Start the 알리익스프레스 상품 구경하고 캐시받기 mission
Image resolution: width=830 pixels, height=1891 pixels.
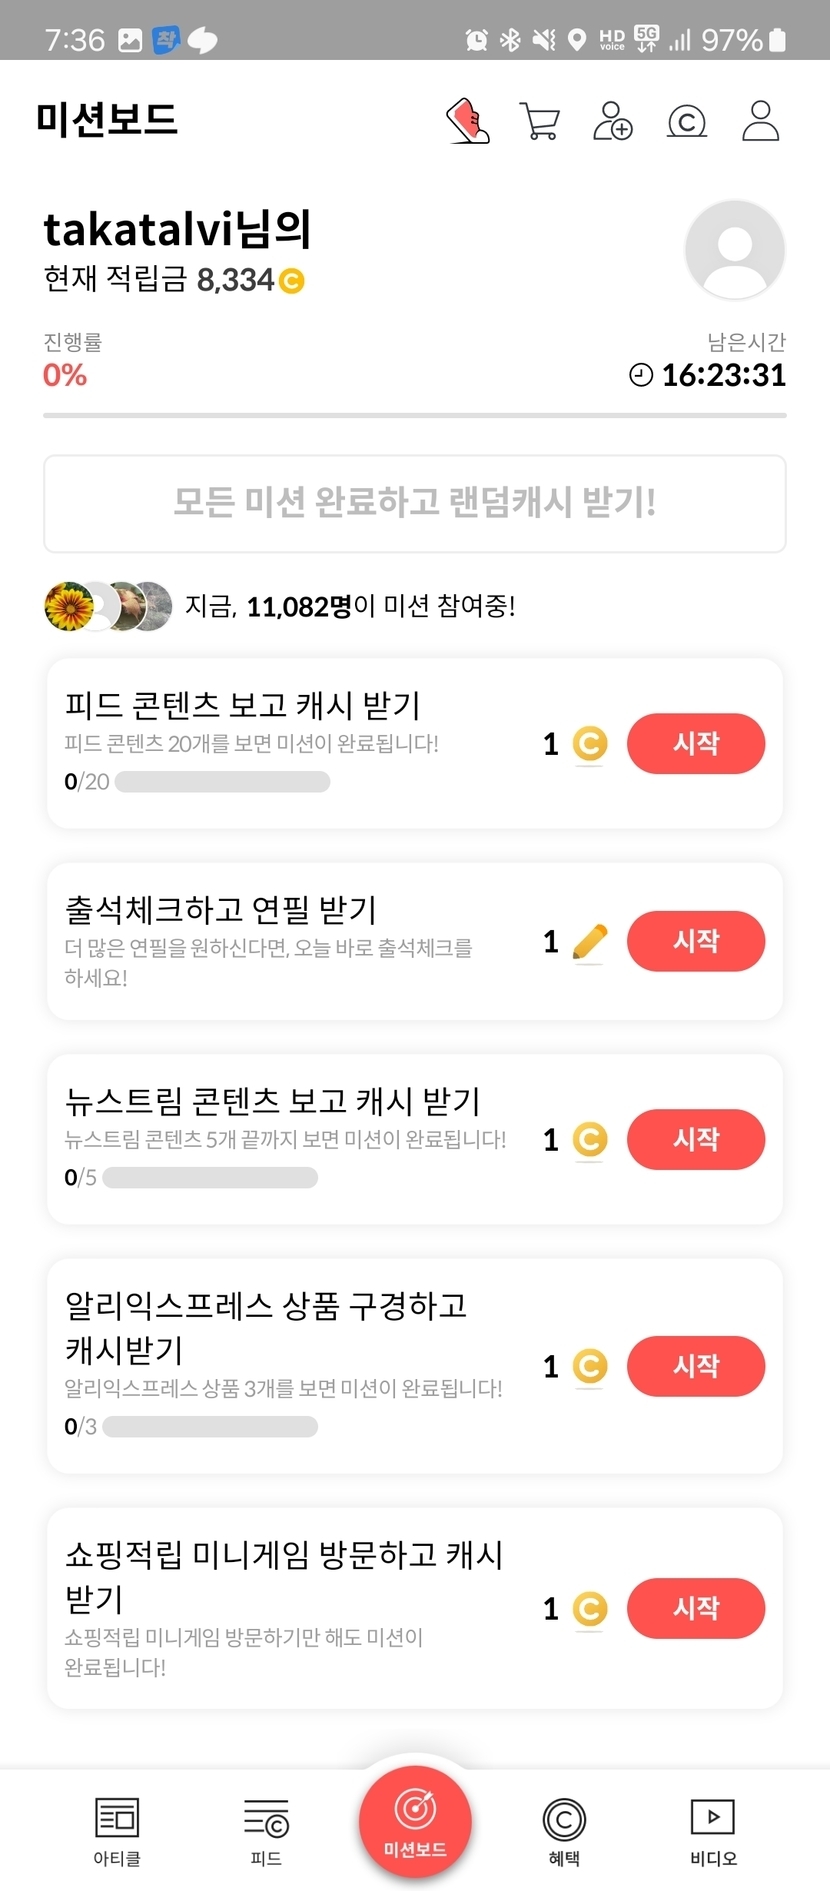696,1366
